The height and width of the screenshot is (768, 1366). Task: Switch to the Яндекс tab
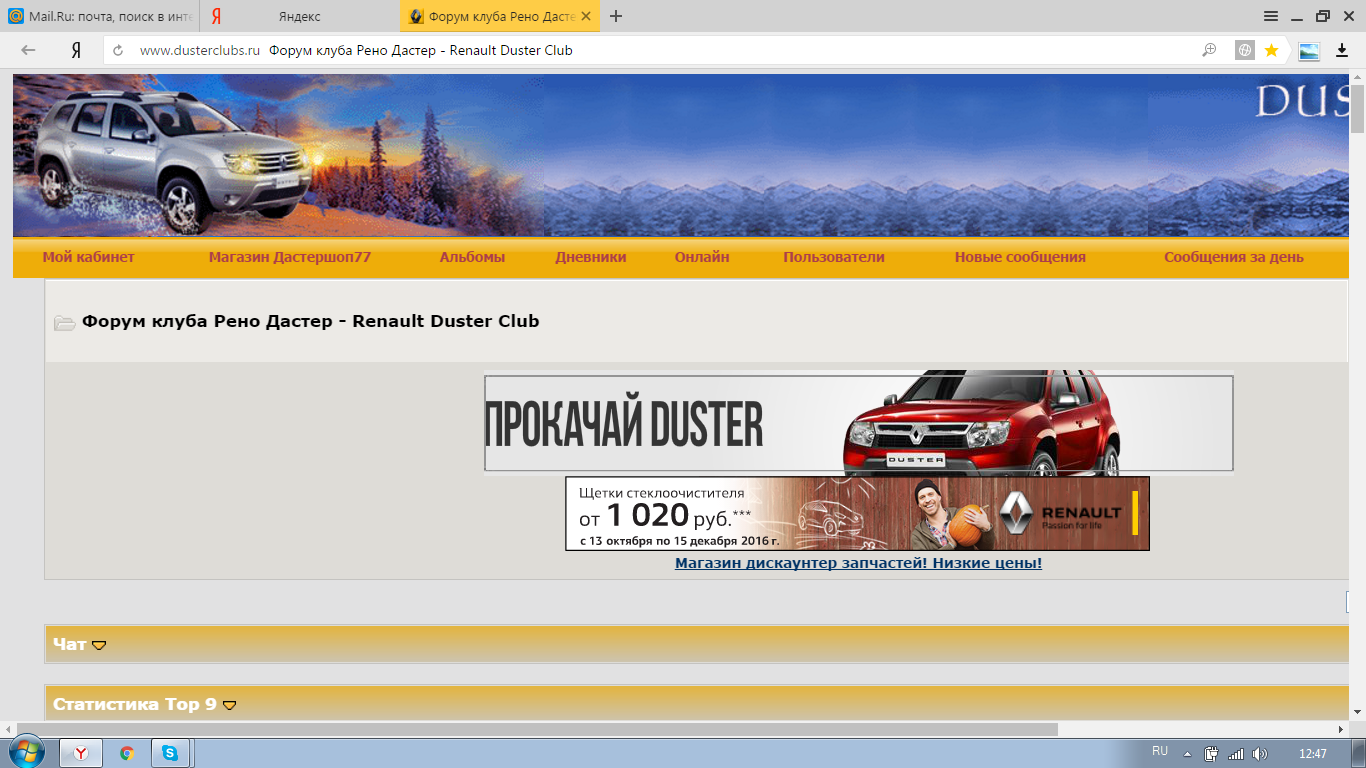300,16
